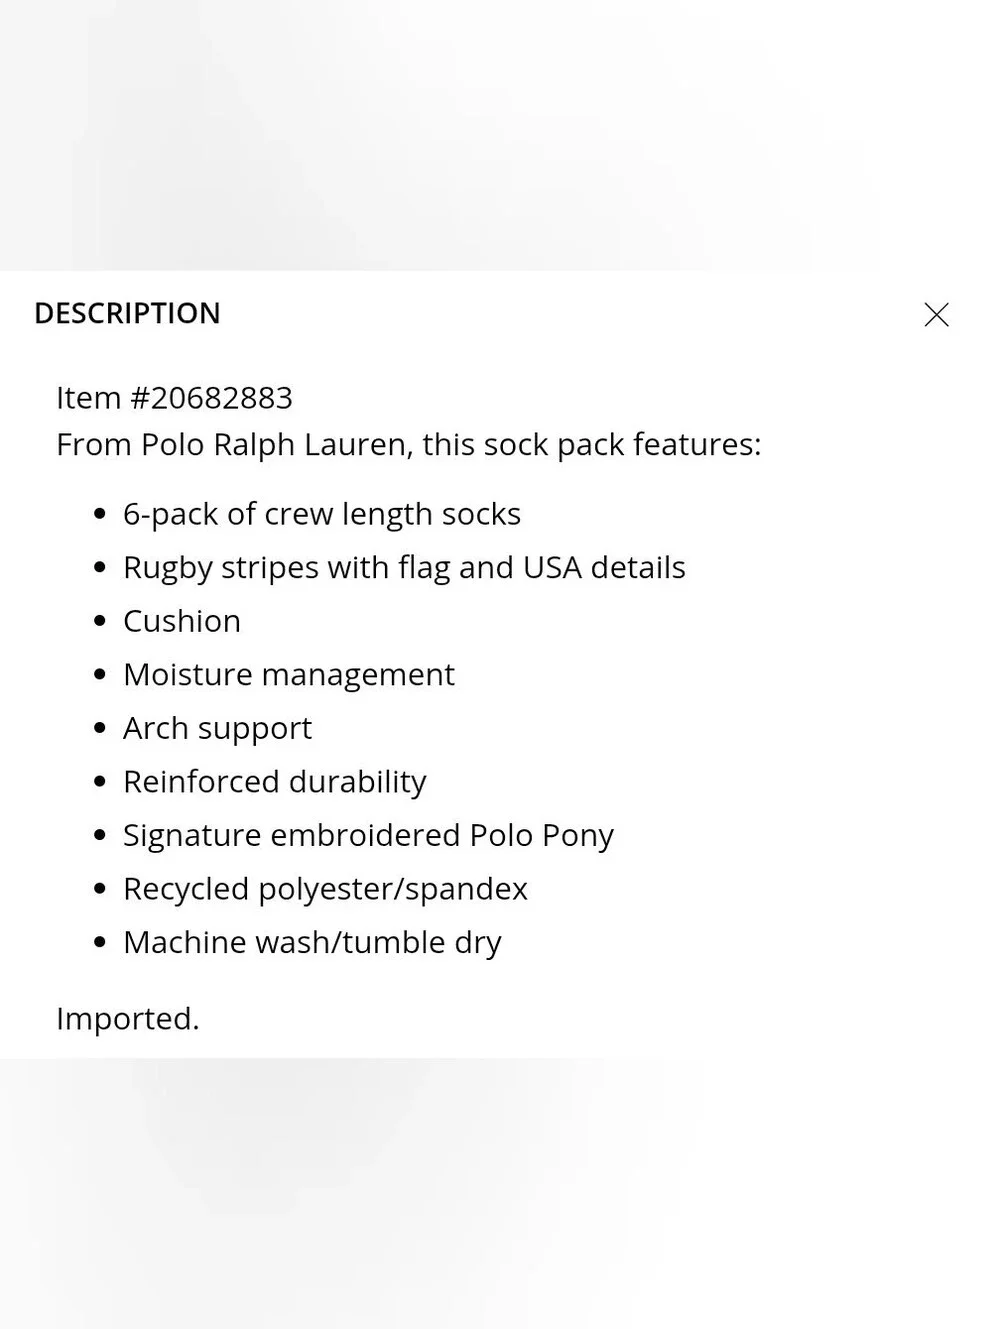Screen dimensions: 1000x1329
Task: Click the 'Machine wash/tumble dry' list item
Action: pos(312,943)
